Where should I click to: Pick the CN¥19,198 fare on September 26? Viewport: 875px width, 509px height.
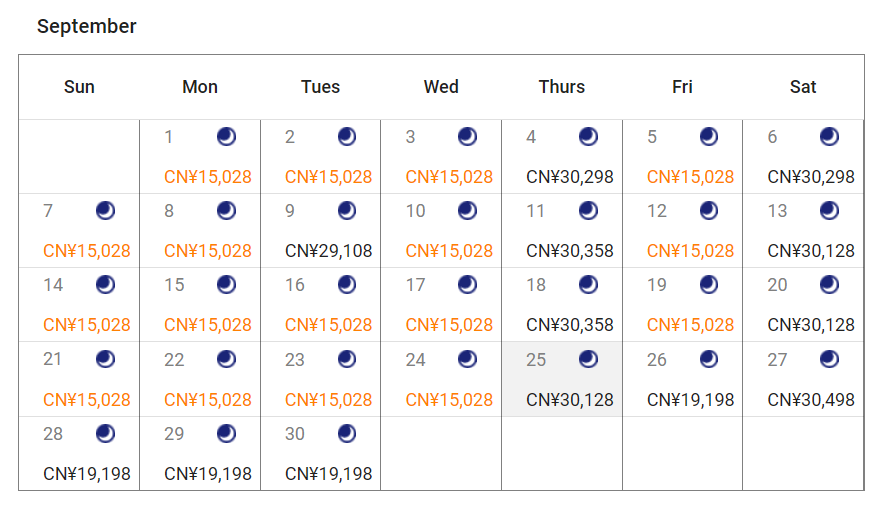point(690,400)
